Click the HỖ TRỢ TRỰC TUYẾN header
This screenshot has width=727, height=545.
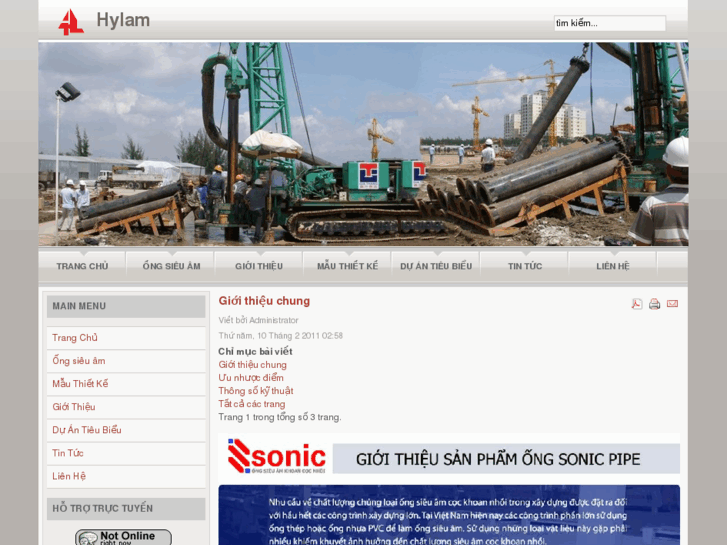(x=126, y=508)
